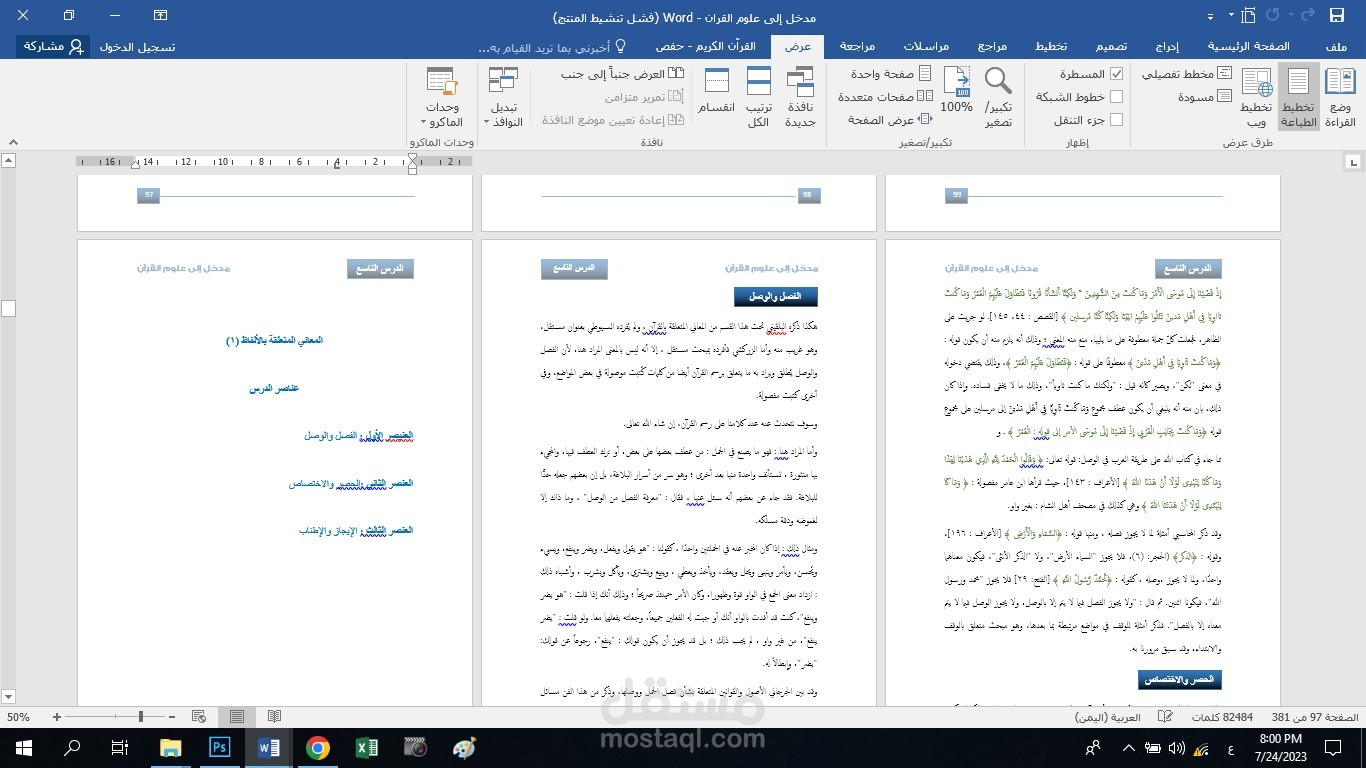
Task: Switch to Read Mode (وضع القراءة) view
Action: click(x=1341, y=98)
